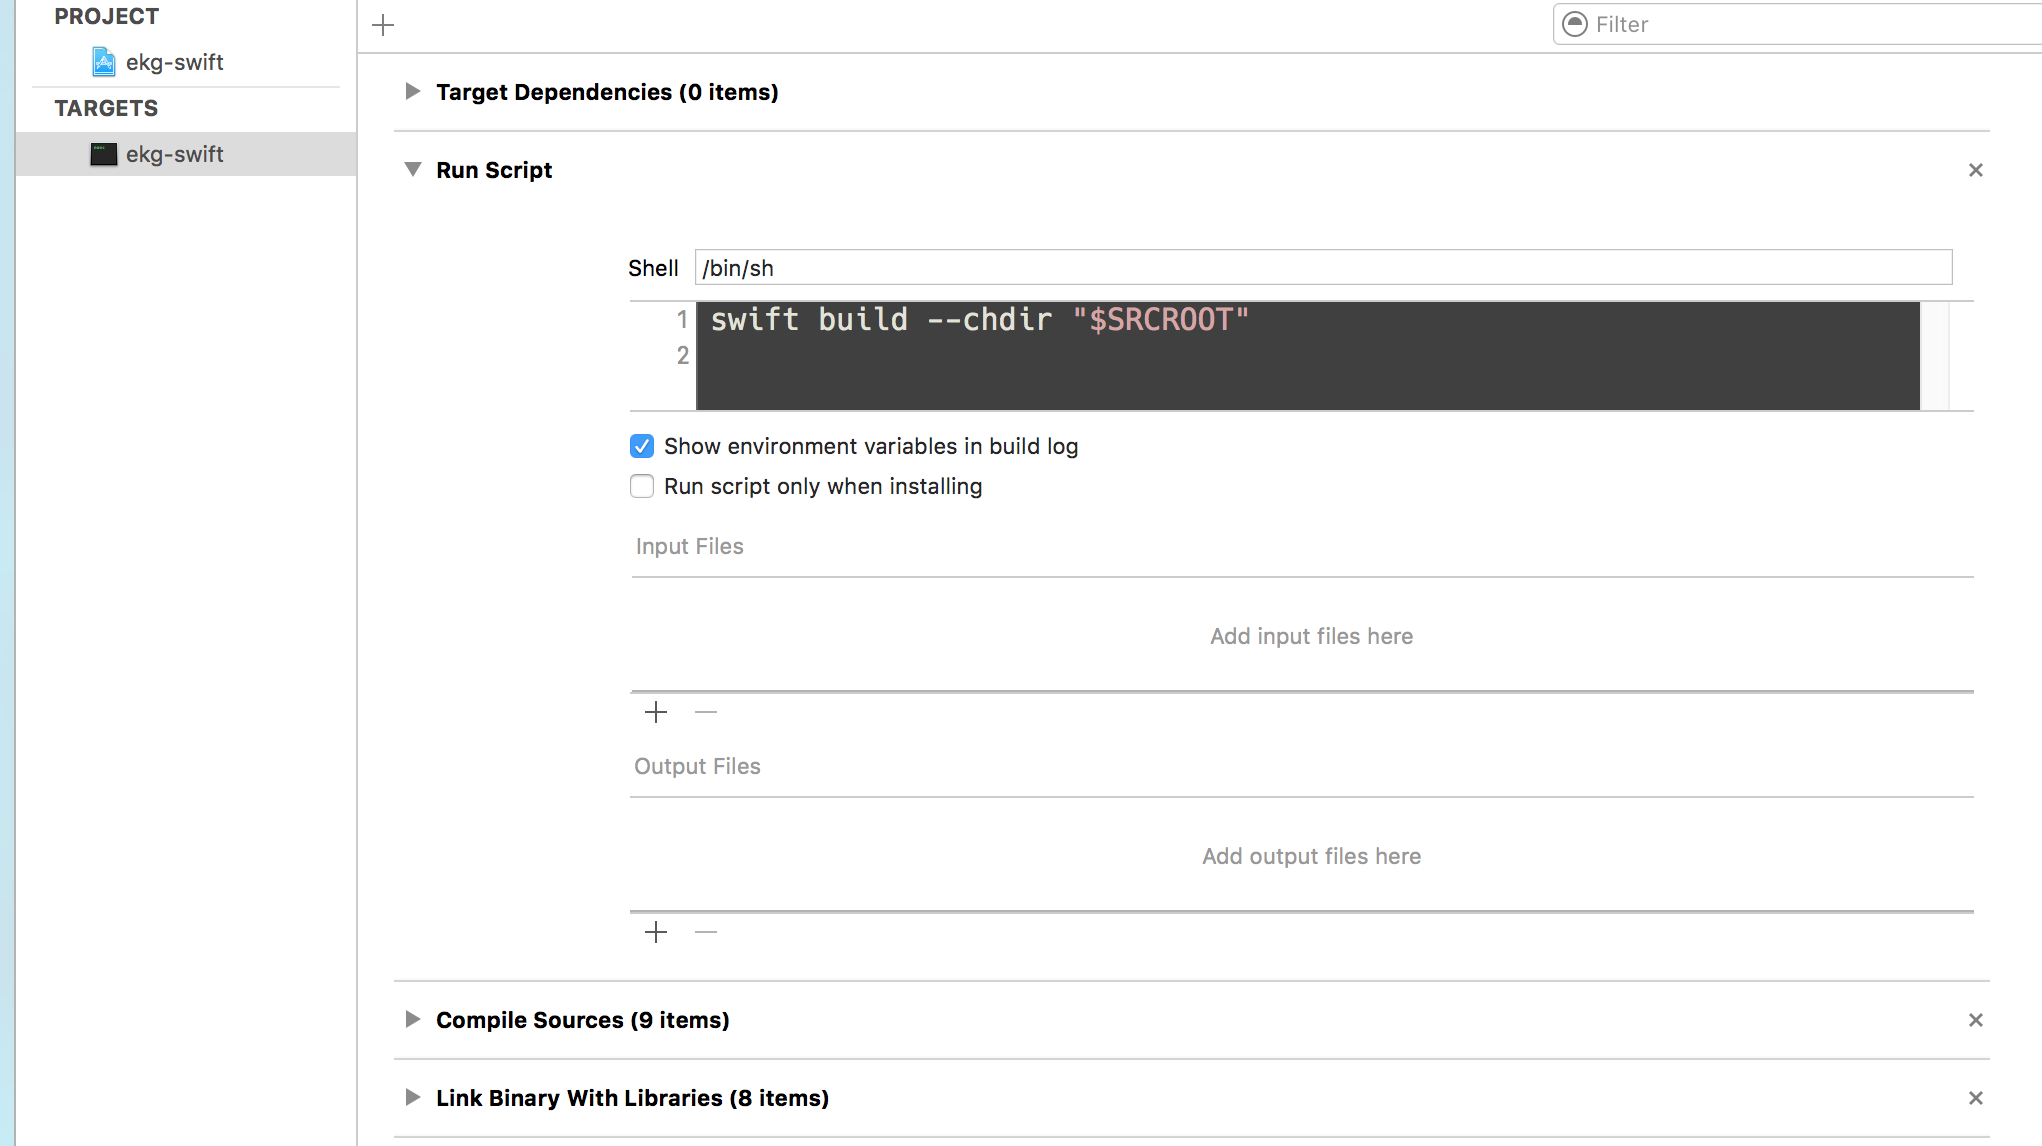The image size is (2042, 1146).
Task: Click the filter icon in the search field
Action: pos(1575,24)
